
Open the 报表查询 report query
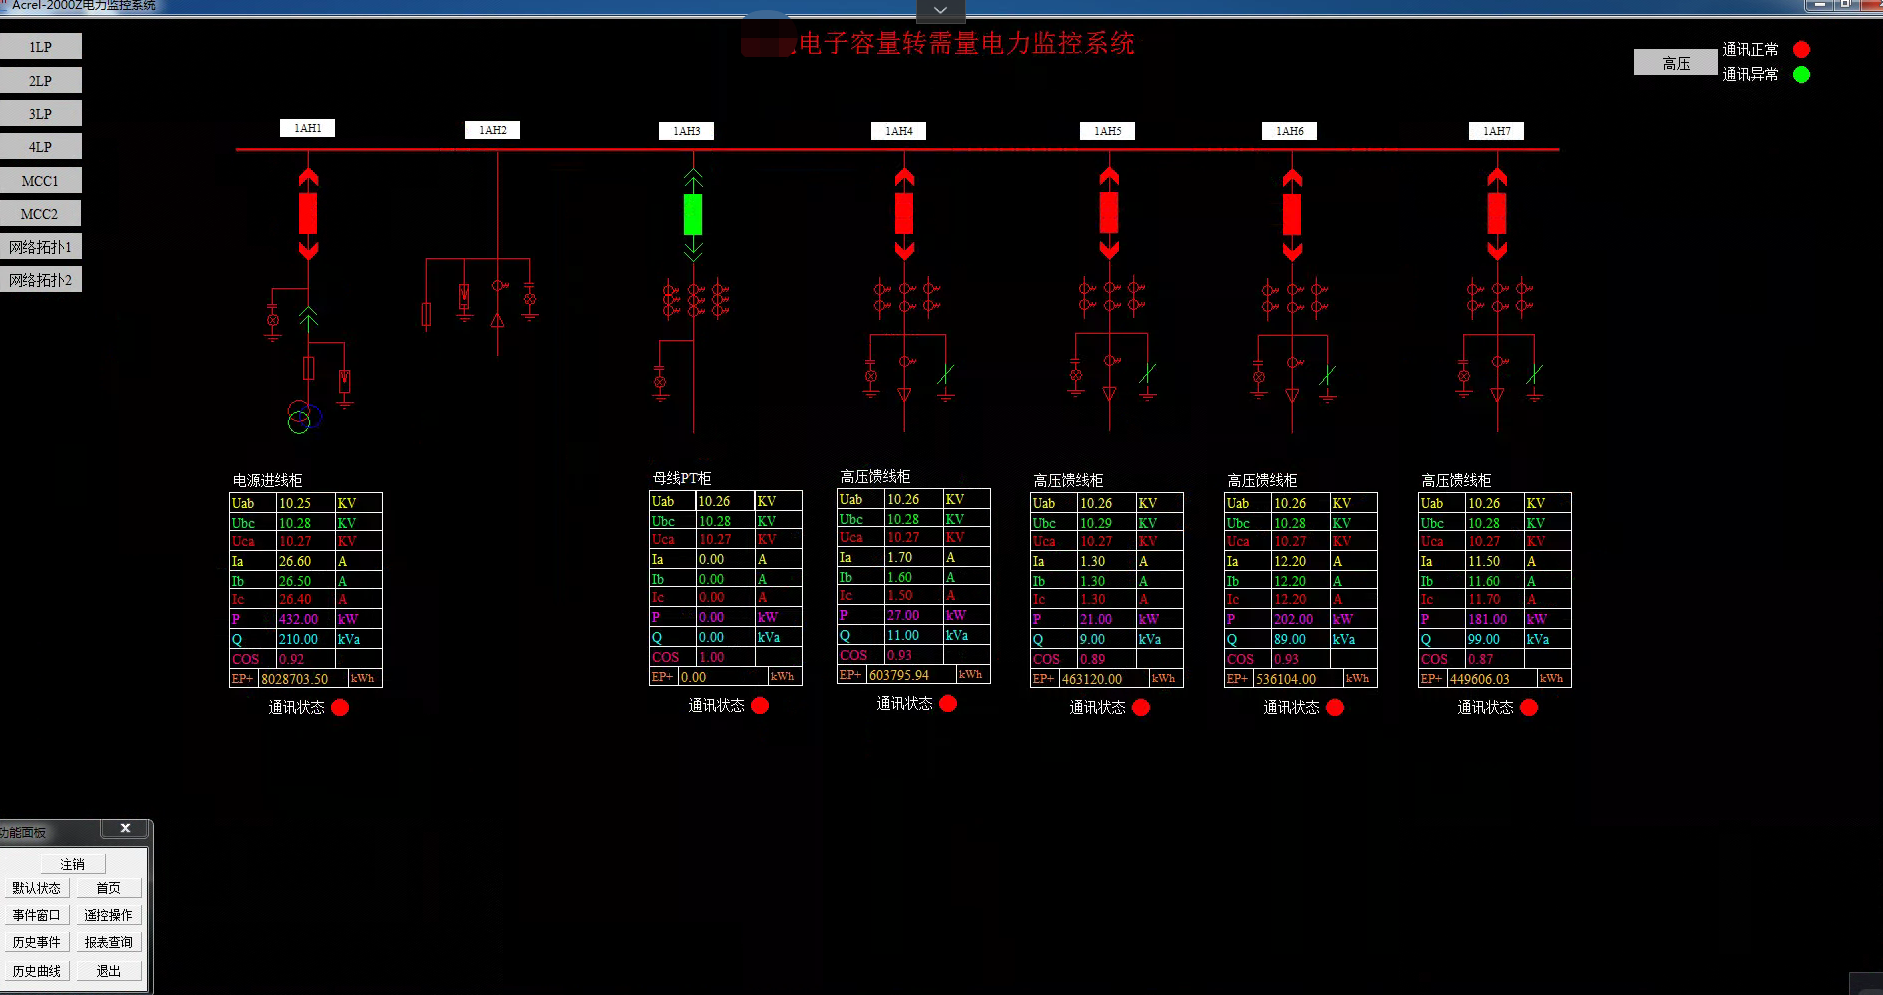click(x=108, y=942)
